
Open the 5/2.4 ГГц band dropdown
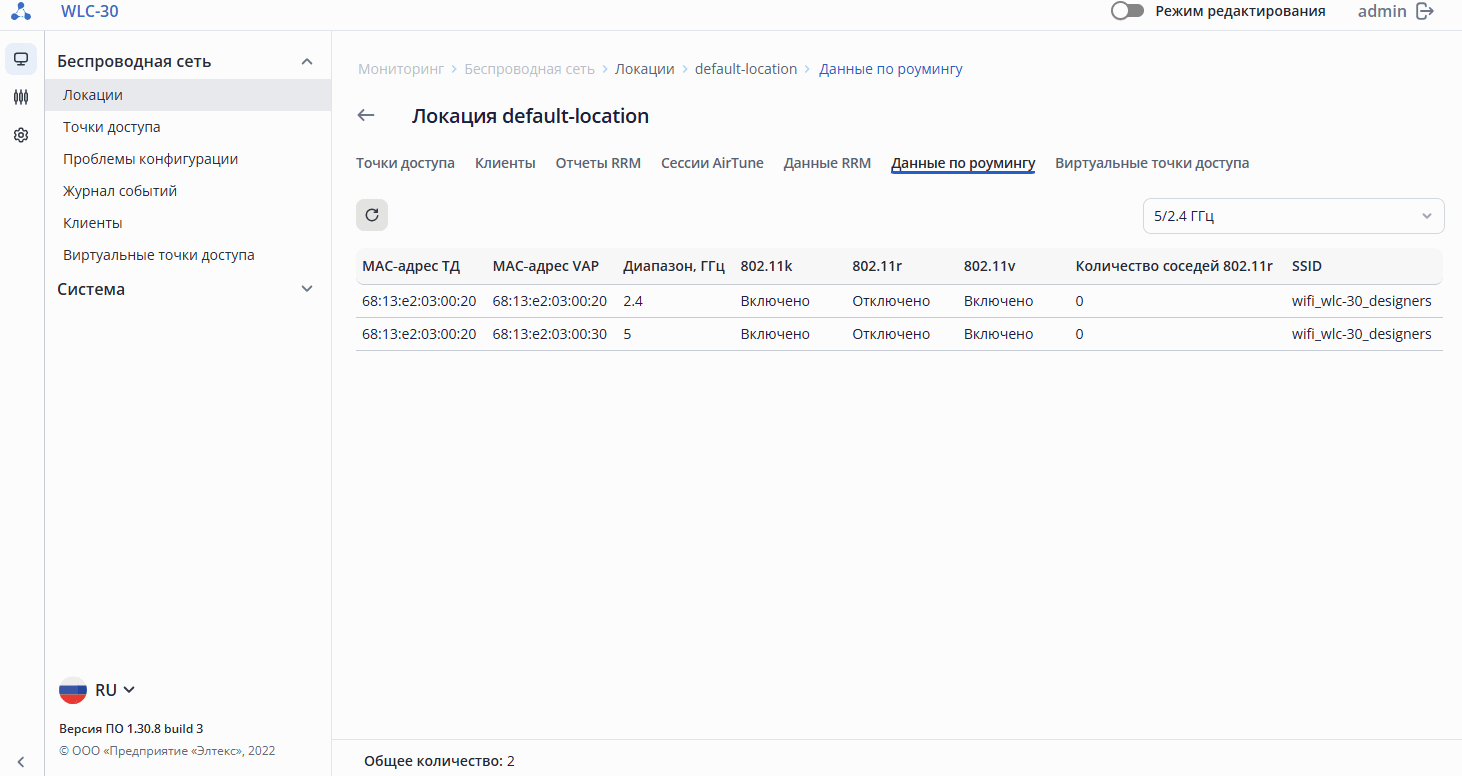pos(1293,216)
